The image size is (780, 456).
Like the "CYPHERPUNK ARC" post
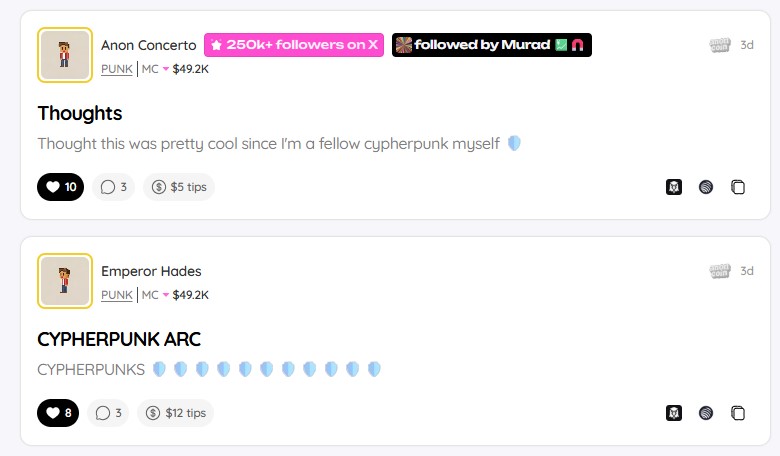pyautogui.click(x=58, y=412)
